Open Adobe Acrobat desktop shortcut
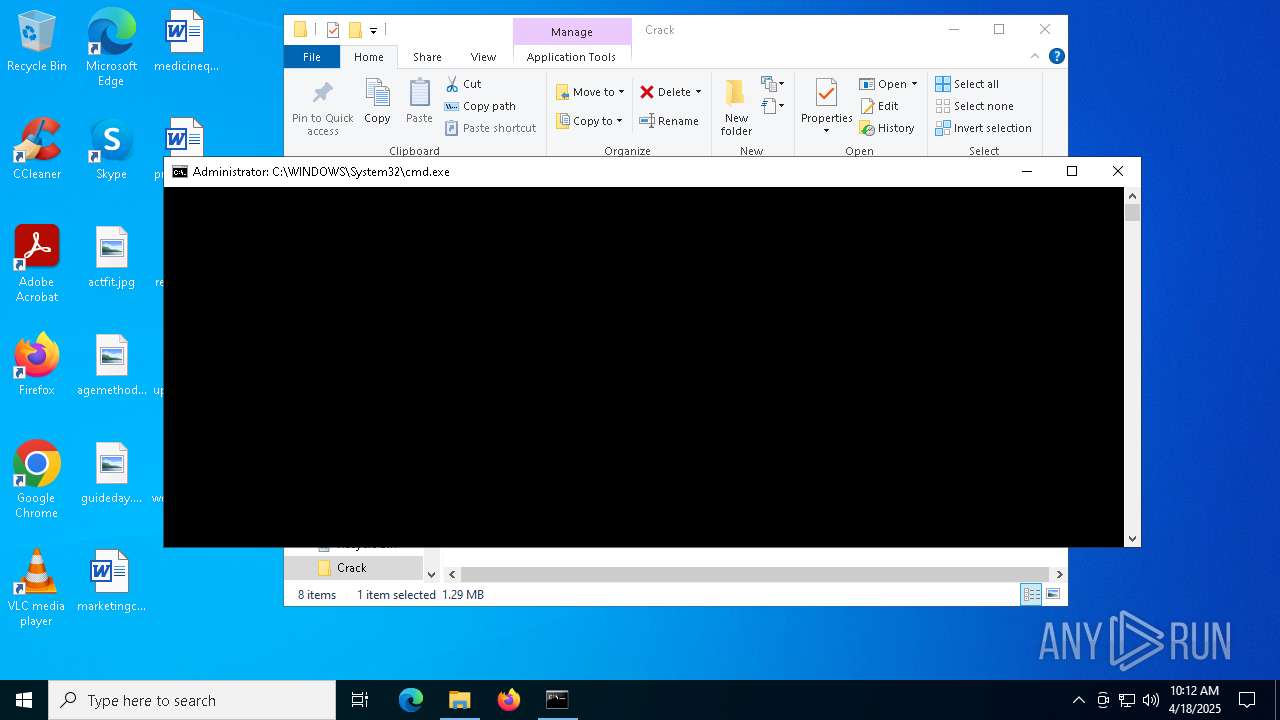Image resolution: width=1280 pixels, height=720 pixels. point(37,264)
